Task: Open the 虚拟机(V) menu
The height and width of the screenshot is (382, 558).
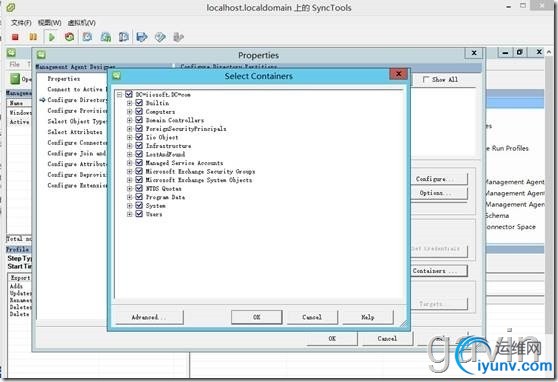Action: coord(81,23)
